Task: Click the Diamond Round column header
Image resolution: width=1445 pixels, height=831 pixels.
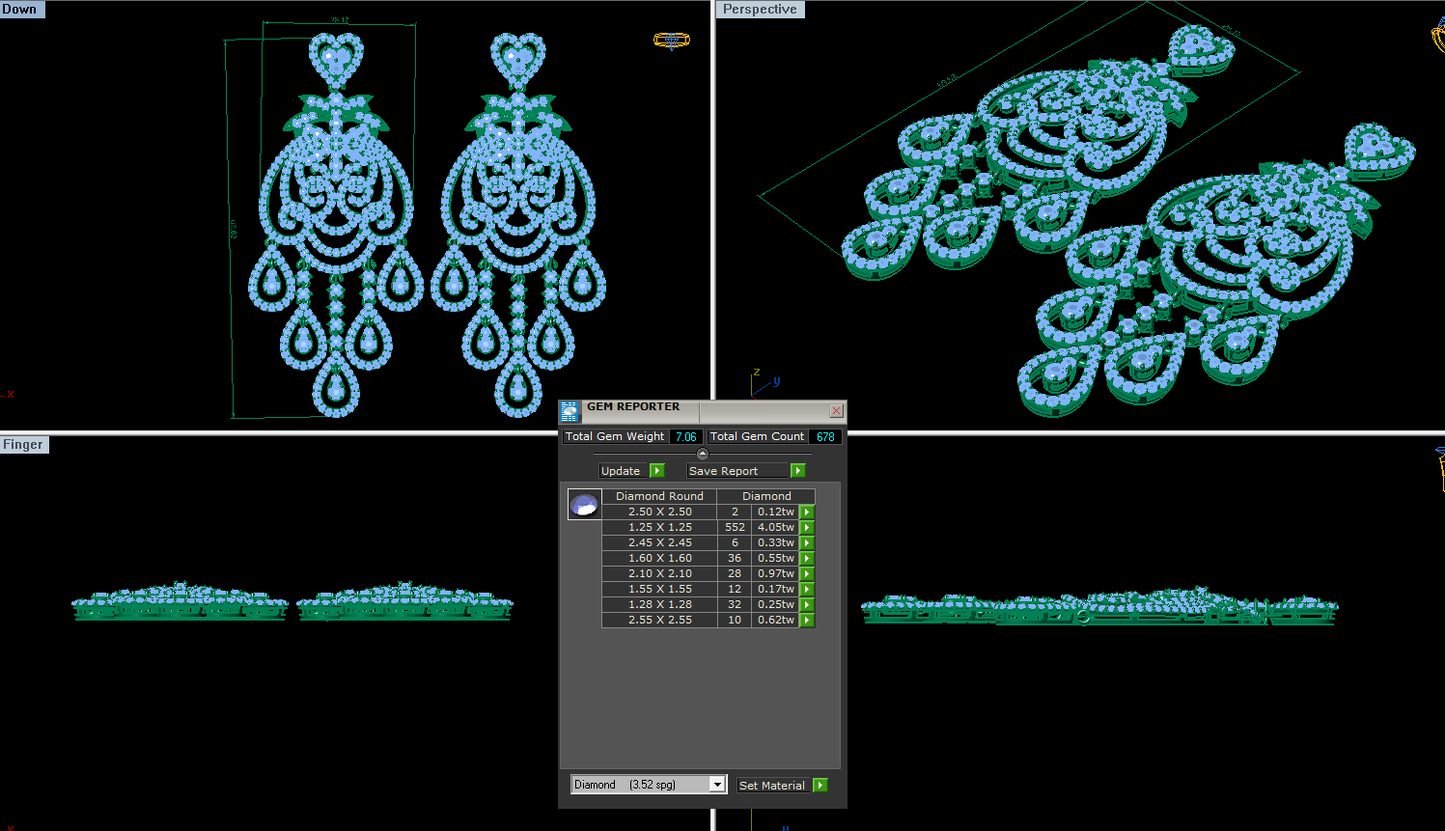Action: [659, 496]
